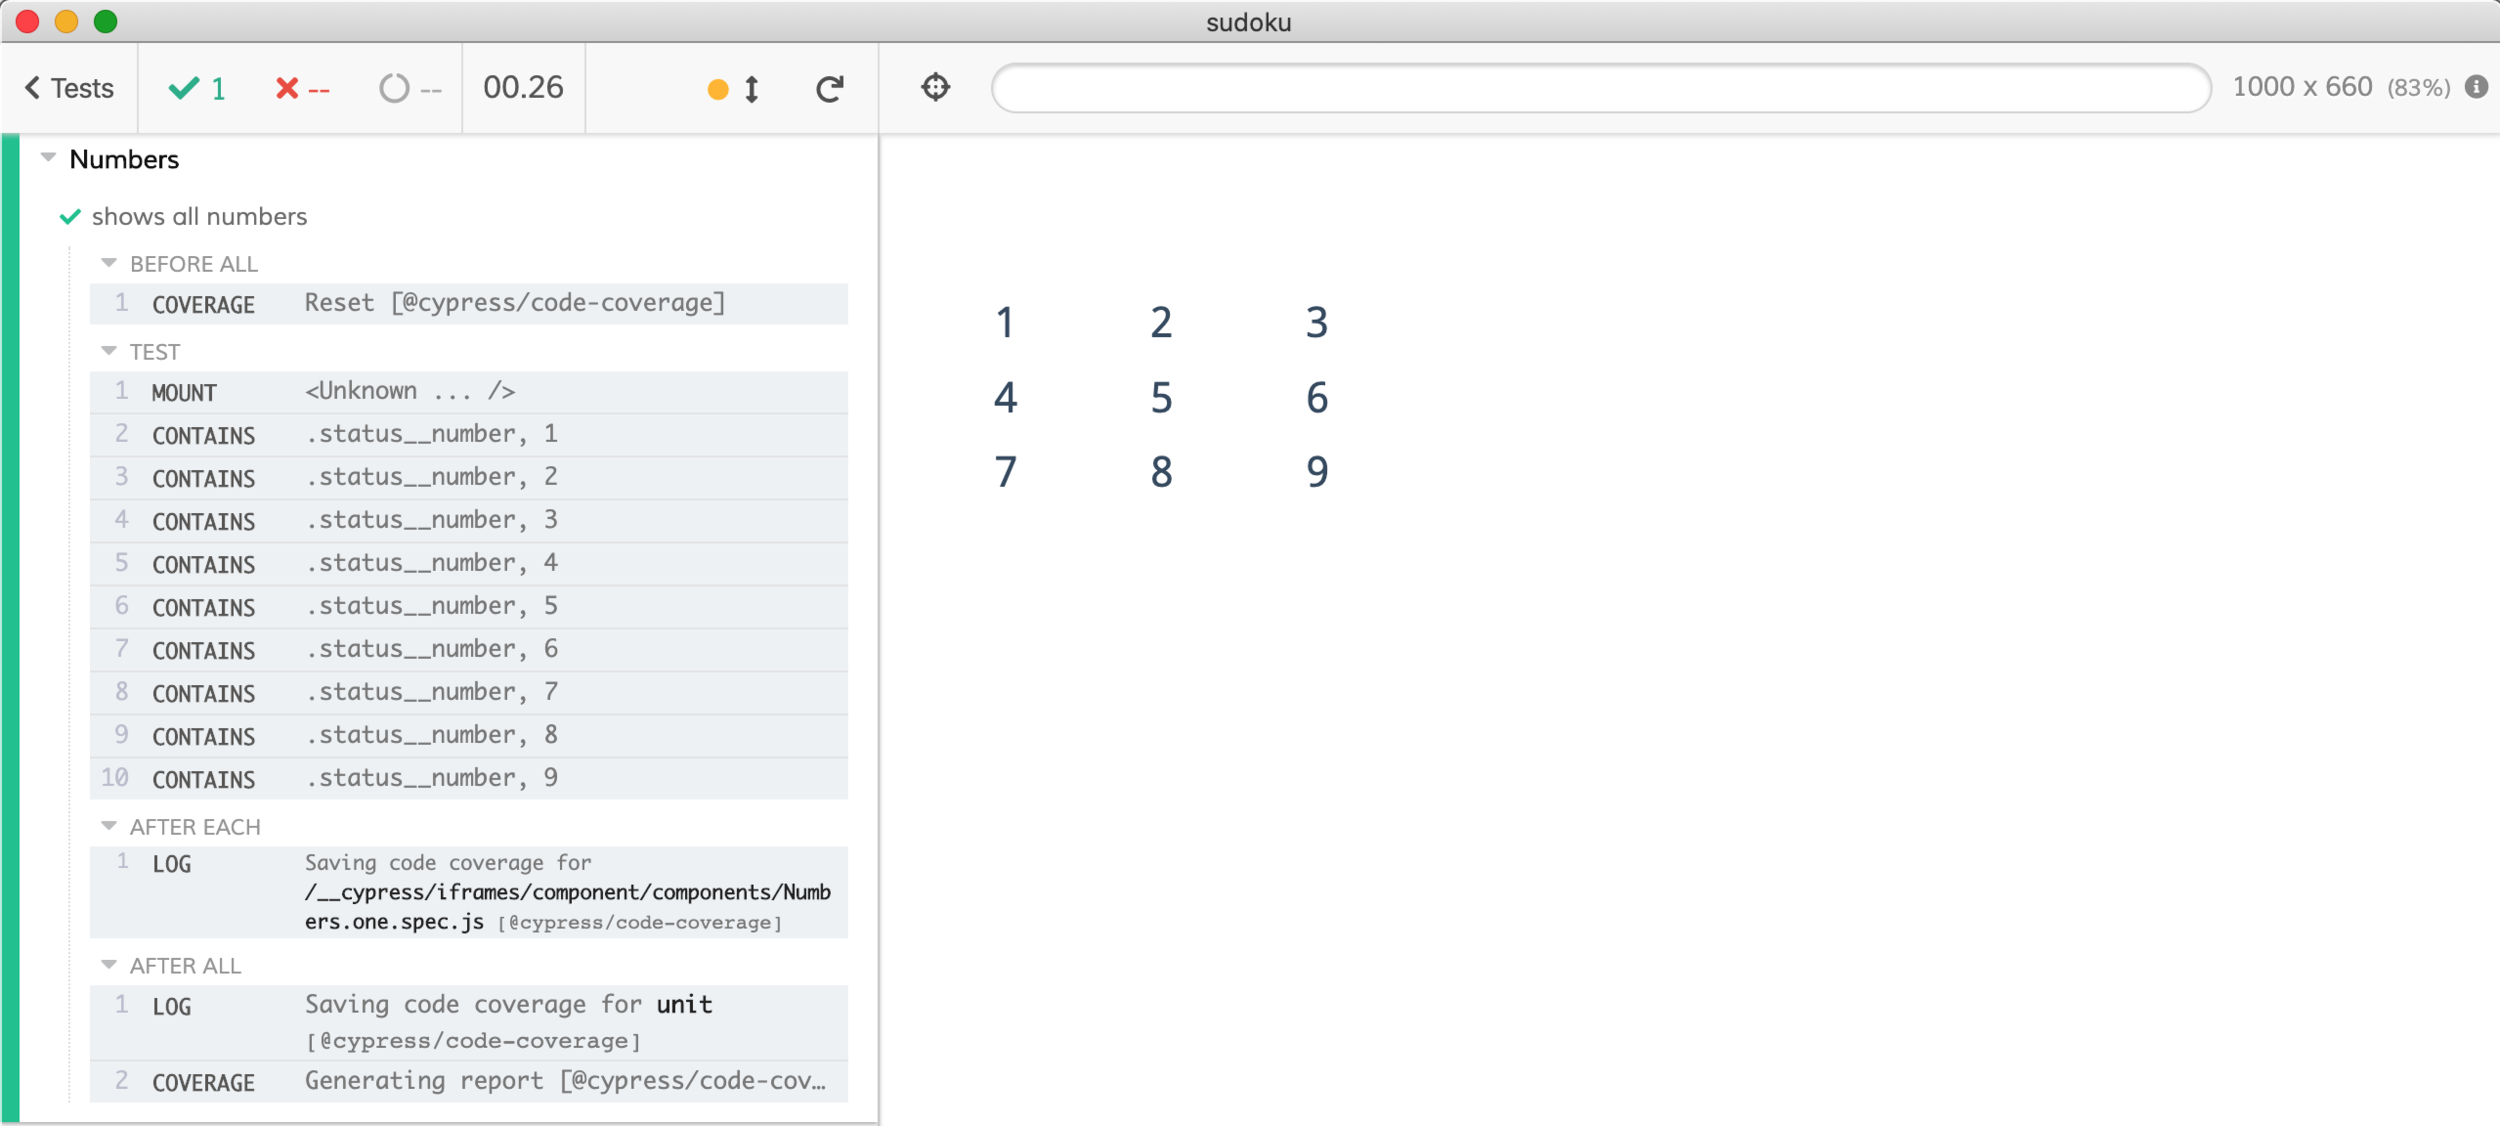The image size is (2500, 1126).
Task: Select the CONTAINS .status__number, 5 command
Action: pyautogui.click(x=468, y=607)
